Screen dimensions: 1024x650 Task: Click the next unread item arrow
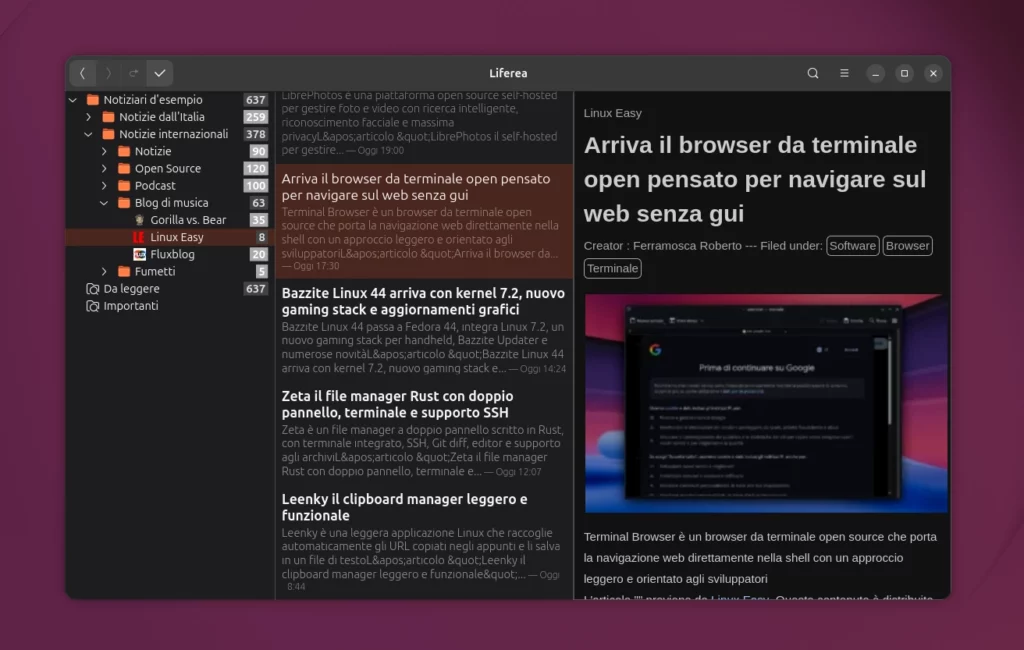[134, 73]
